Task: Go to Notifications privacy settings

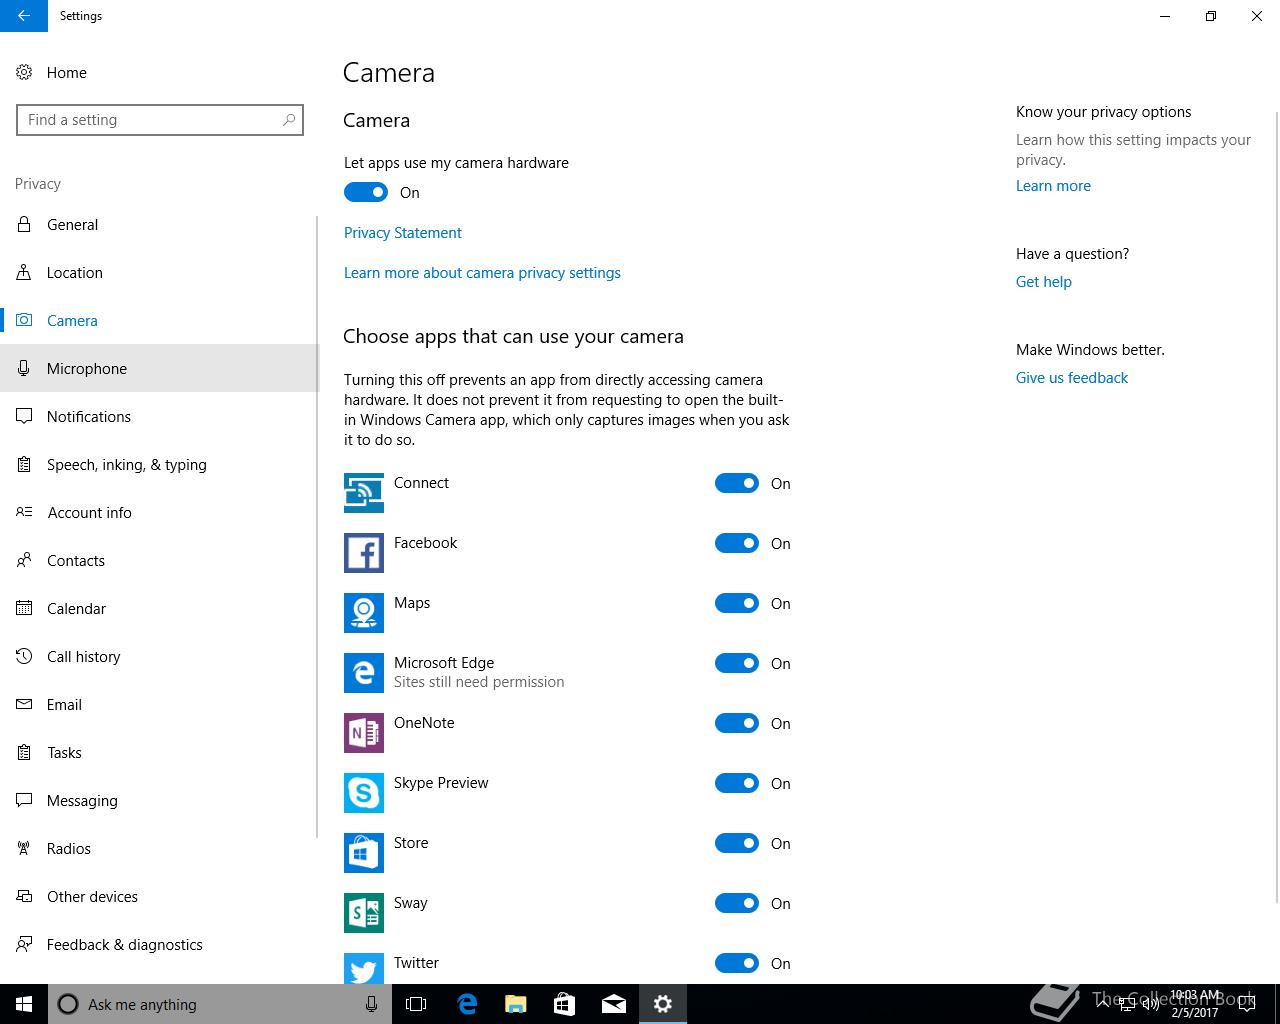Action: click(x=158, y=416)
